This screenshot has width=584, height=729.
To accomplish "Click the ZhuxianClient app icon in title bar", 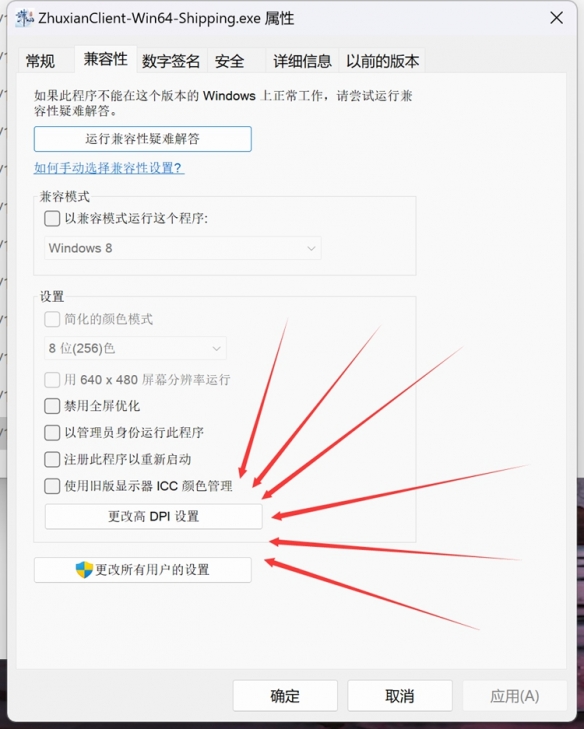I will point(25,18).
